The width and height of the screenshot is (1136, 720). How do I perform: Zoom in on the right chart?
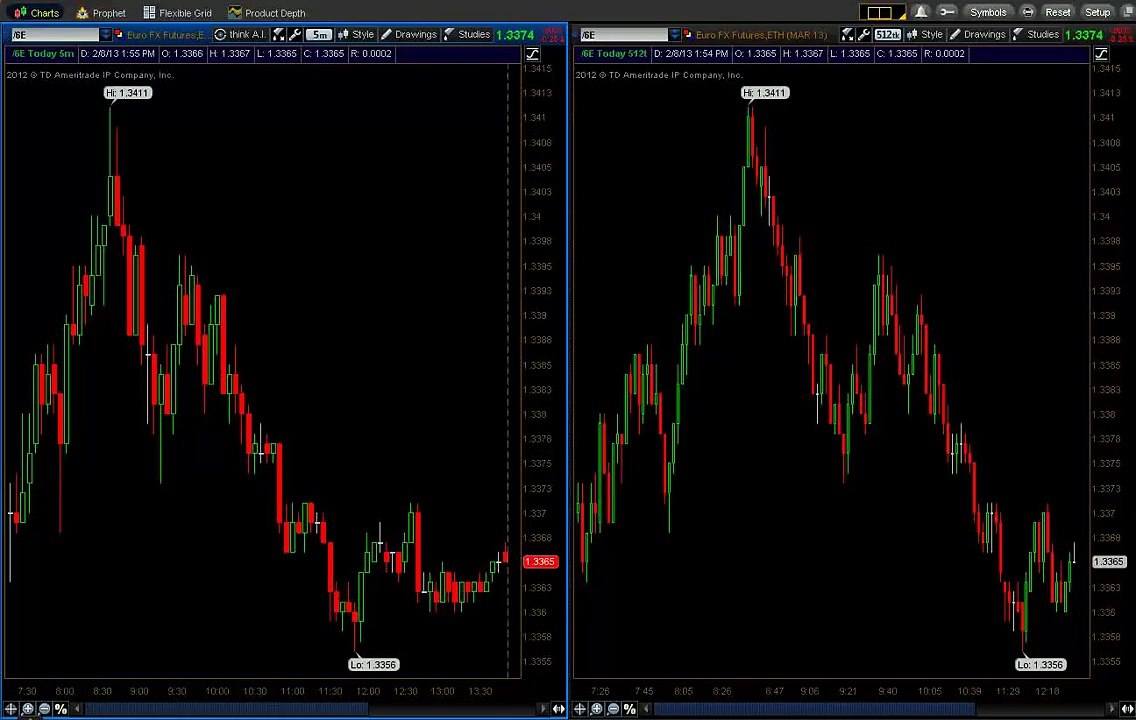pos(596,709)
